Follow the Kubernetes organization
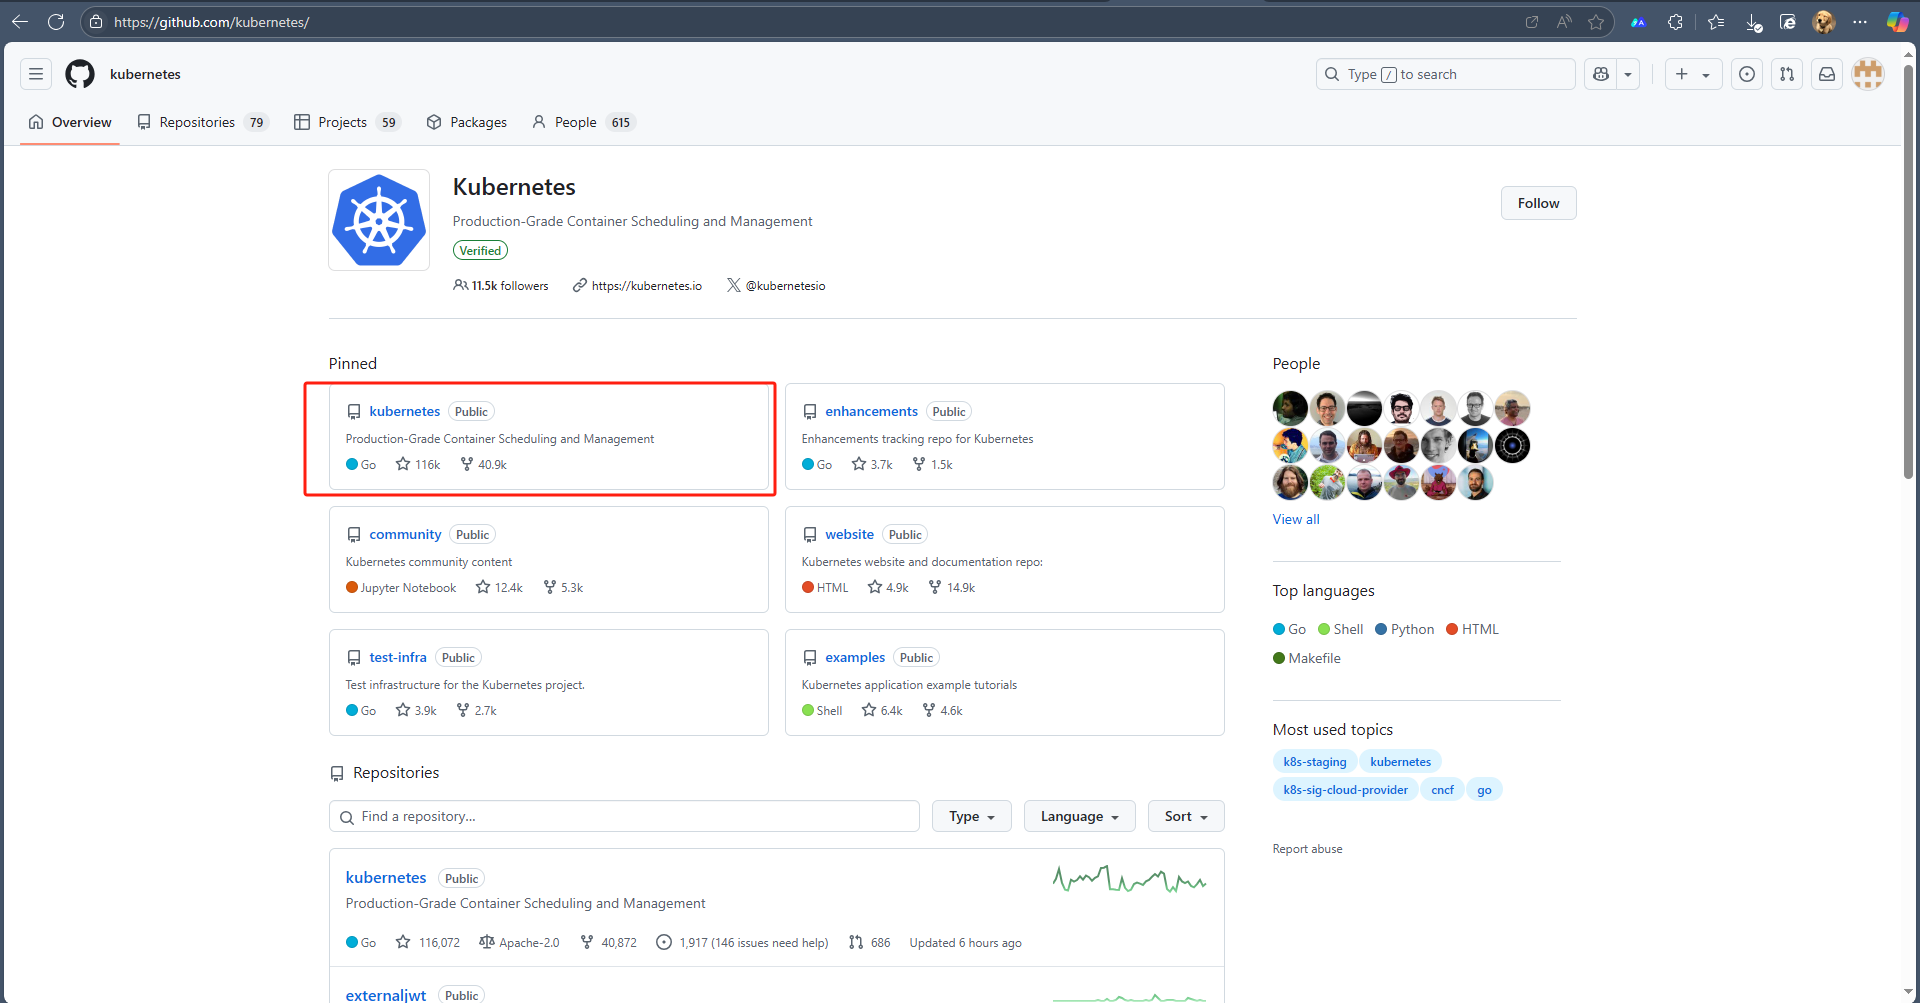 (x=1538, y=203)
